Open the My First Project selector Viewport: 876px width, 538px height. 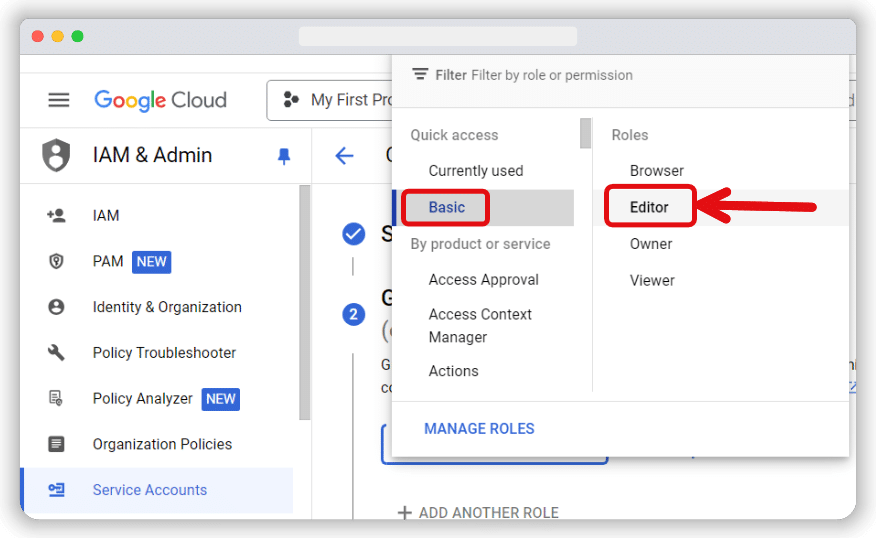pyautogui.click(x=330, y=100)
